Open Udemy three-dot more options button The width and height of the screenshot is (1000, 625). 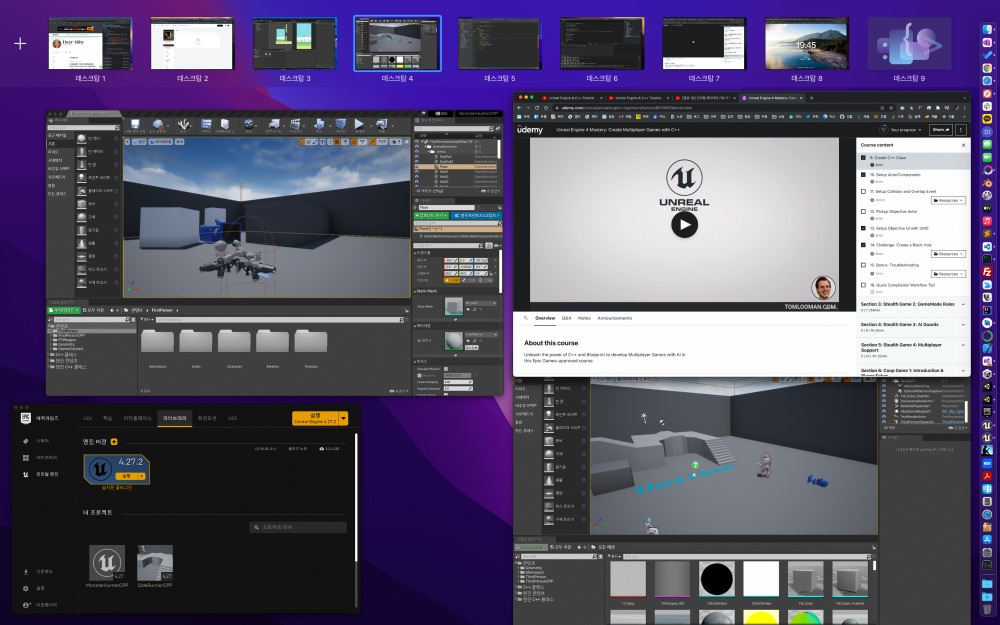(960, 129)
